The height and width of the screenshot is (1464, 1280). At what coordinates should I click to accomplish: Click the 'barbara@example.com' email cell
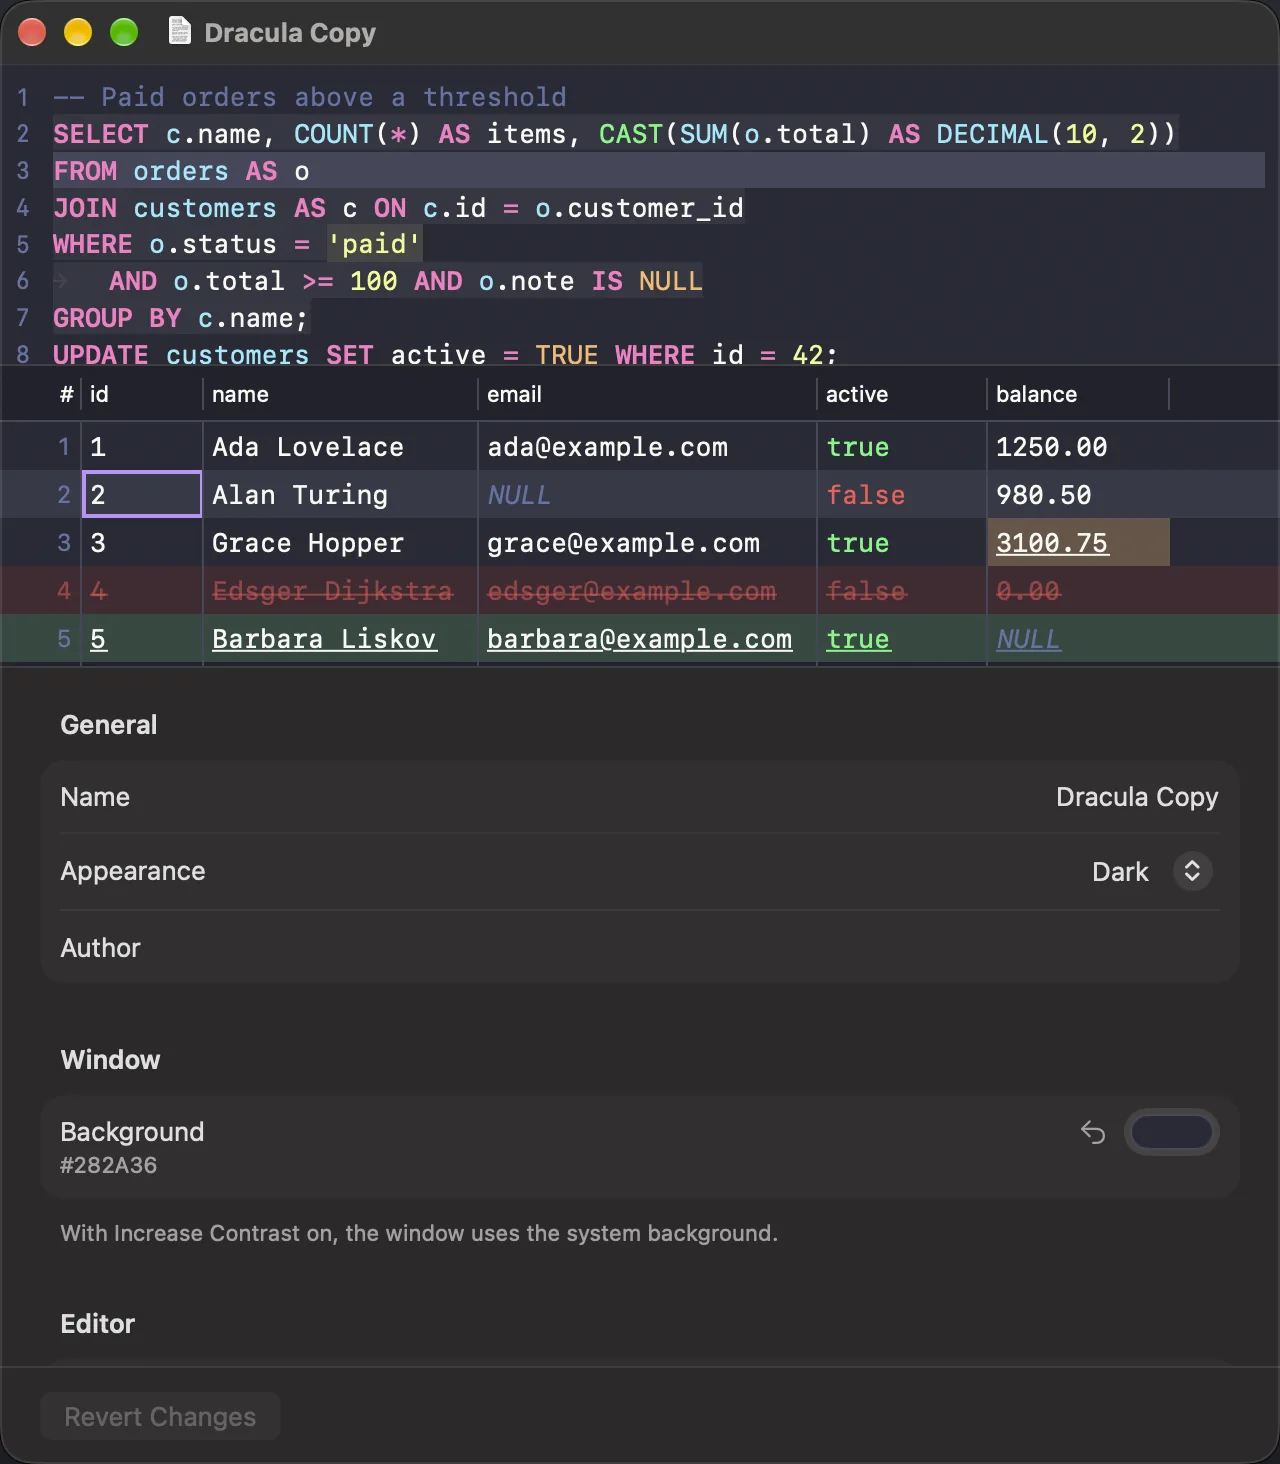(x=647, y=638)
